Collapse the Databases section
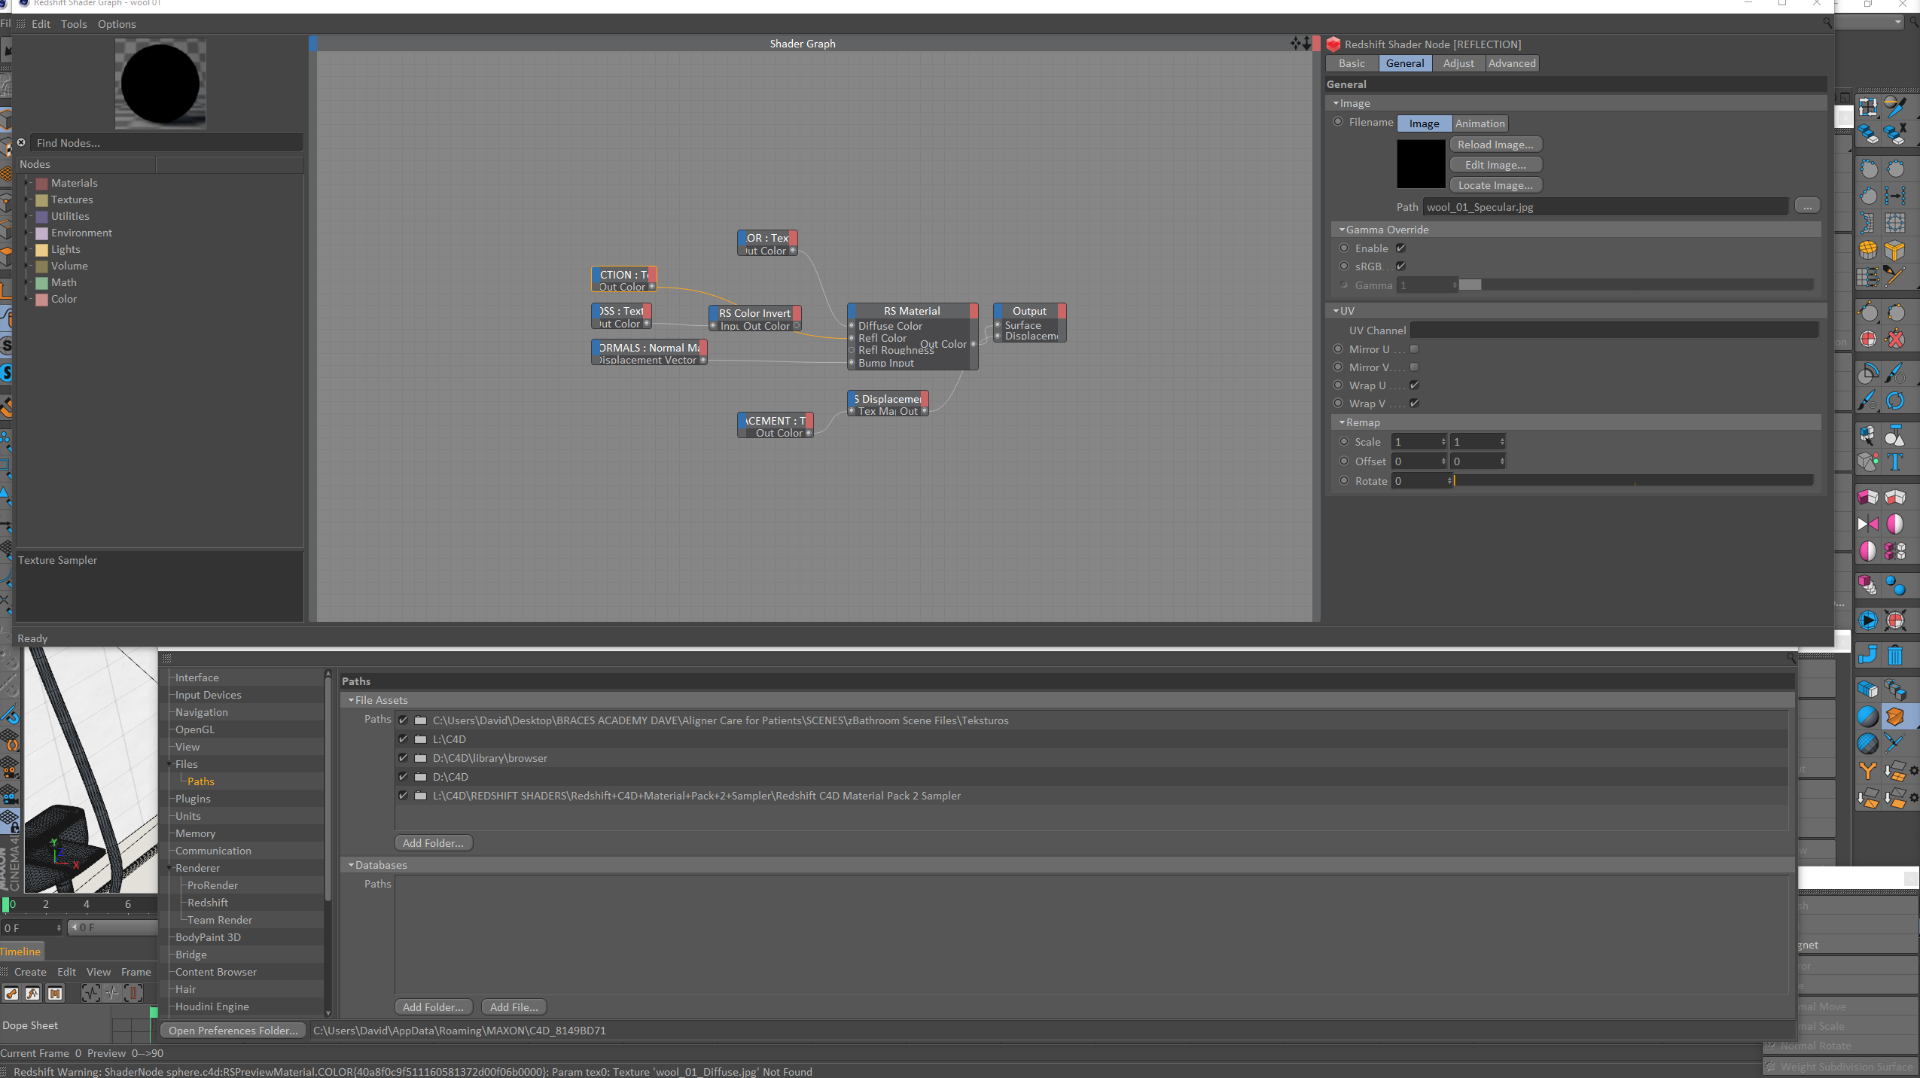Screen dimensions: 1920x1078 click(x=351, y=865)
